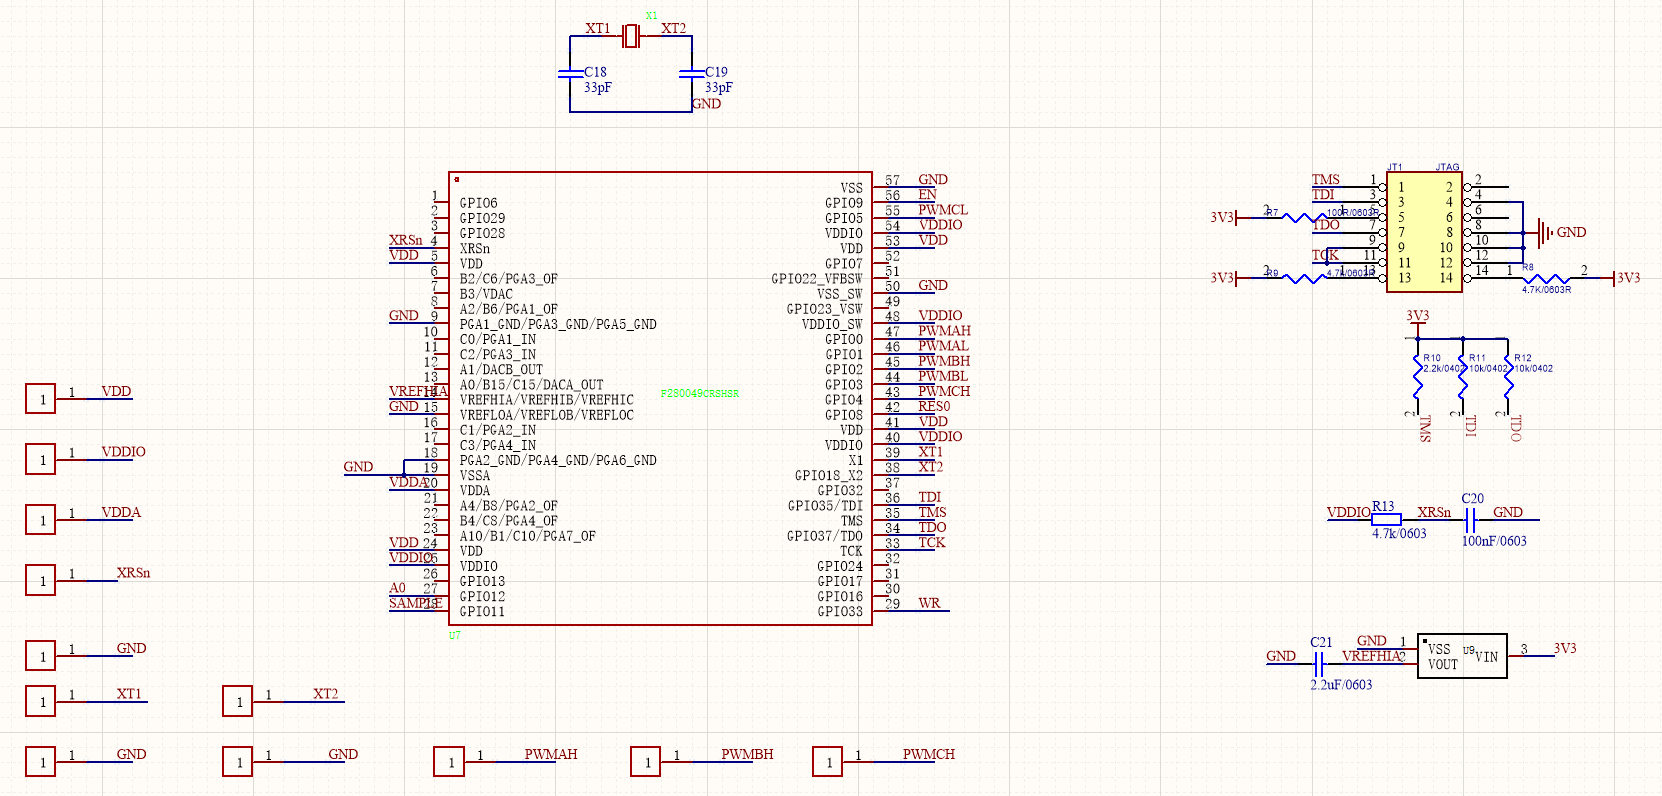Screen dimensions: 1662x796
Task: Click the SAMPLE net label
Action: click(414, 603)
